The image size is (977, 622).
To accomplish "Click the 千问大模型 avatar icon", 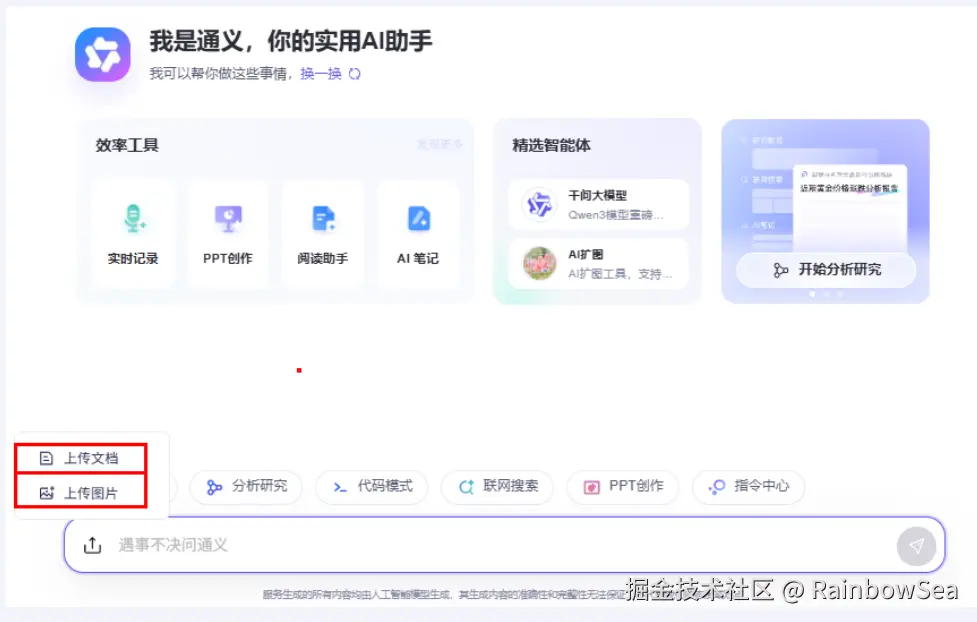I will tap(539, 204).
